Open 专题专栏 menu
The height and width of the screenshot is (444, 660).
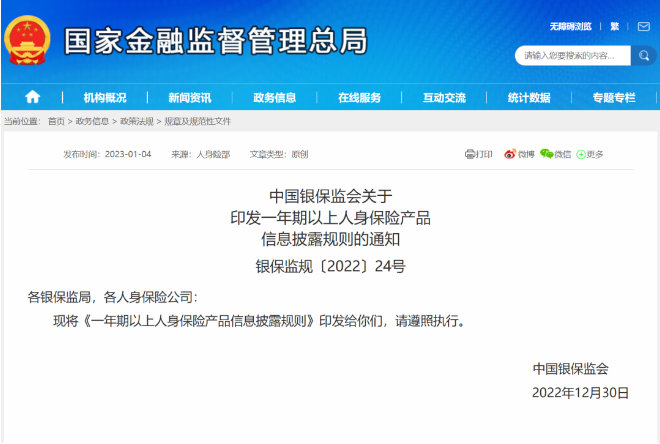point(614,98)
